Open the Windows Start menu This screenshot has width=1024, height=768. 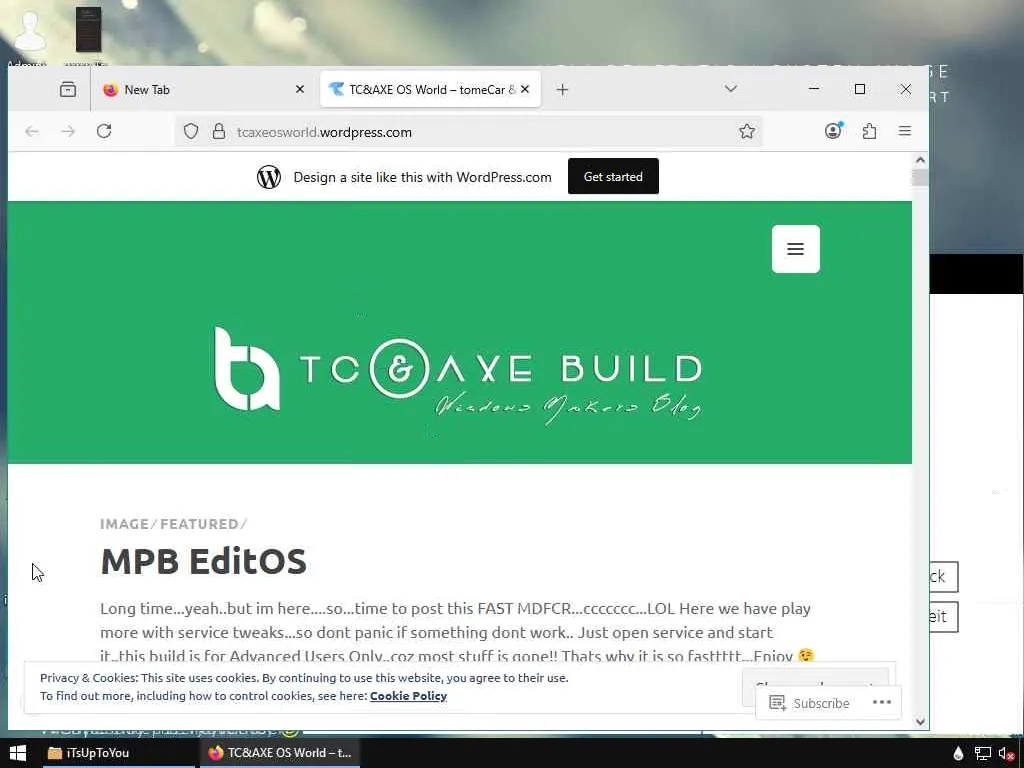click(18, 753)
